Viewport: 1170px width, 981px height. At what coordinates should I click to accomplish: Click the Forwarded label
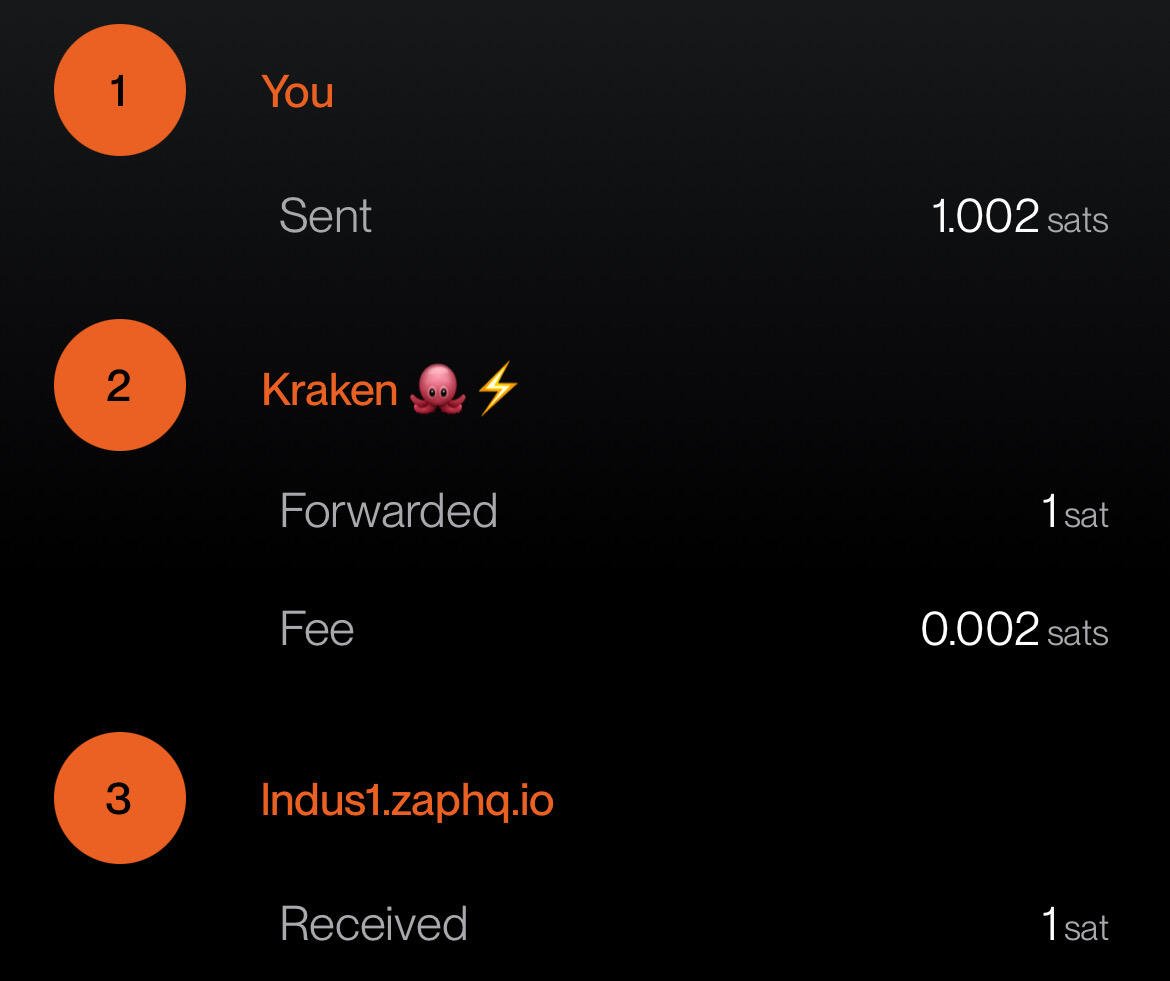389,511
